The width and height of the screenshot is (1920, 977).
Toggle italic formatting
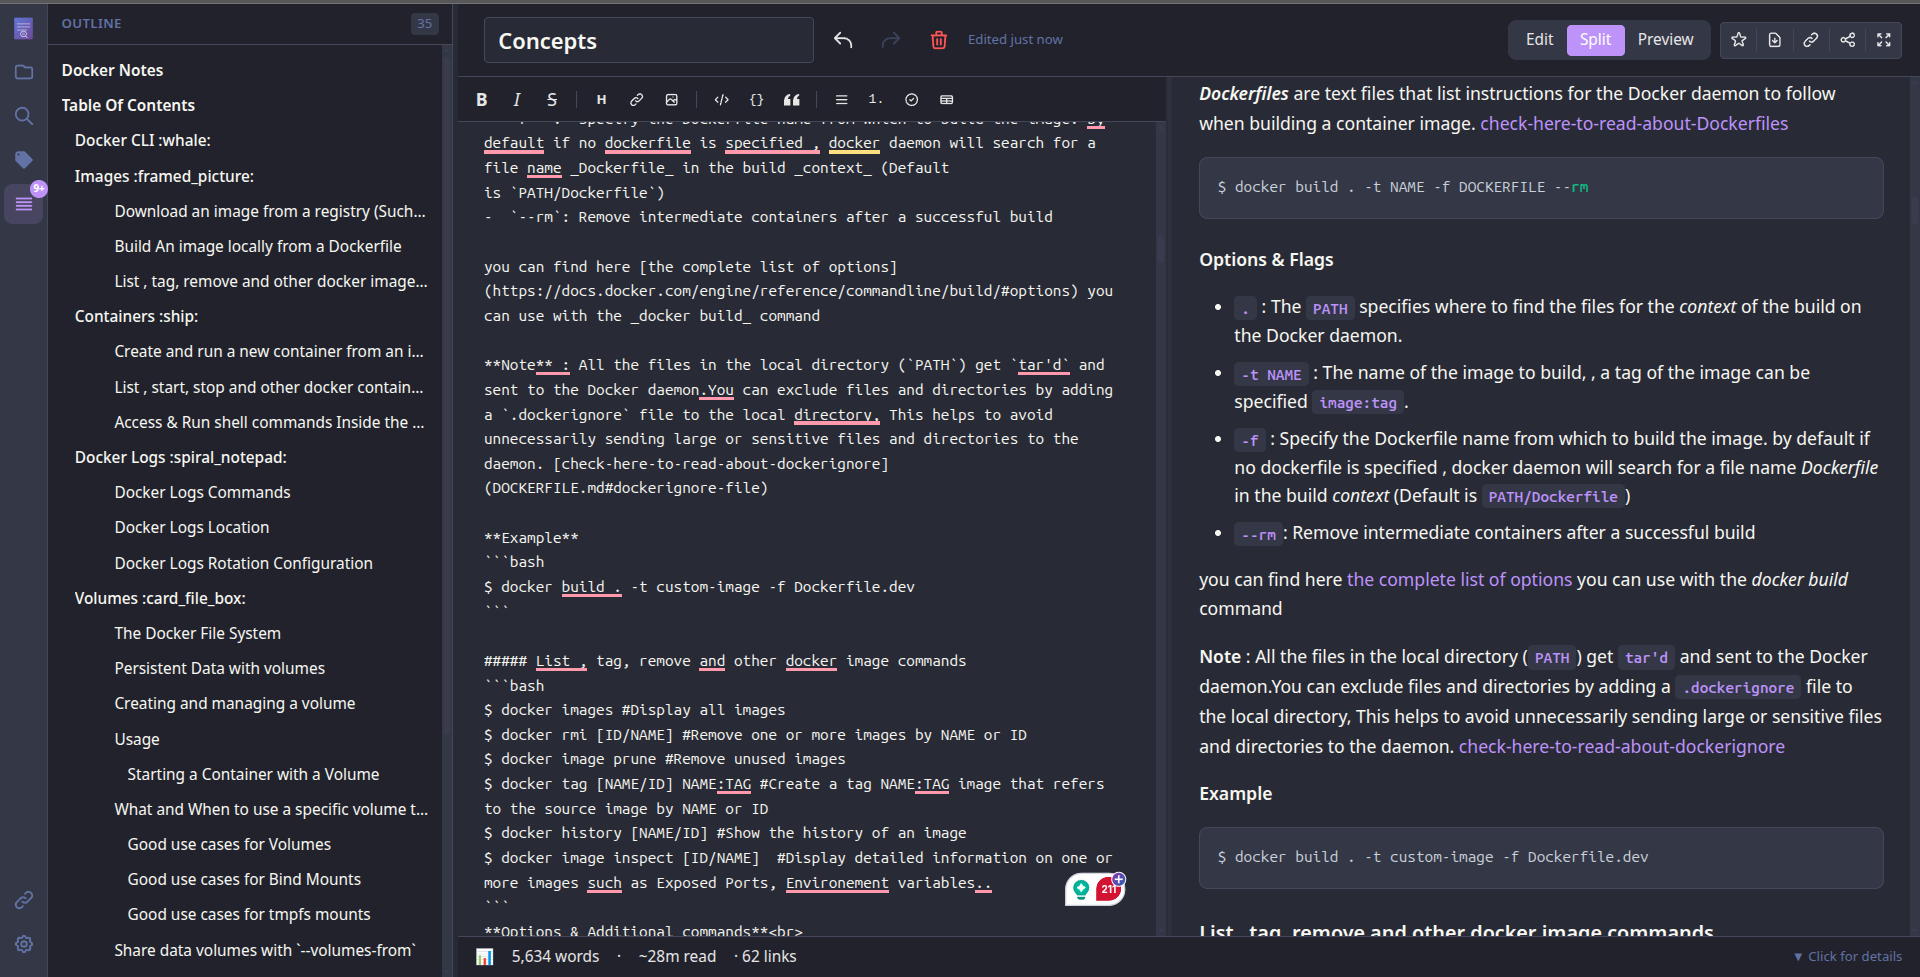pyautogui.click(x=516, y=99)
